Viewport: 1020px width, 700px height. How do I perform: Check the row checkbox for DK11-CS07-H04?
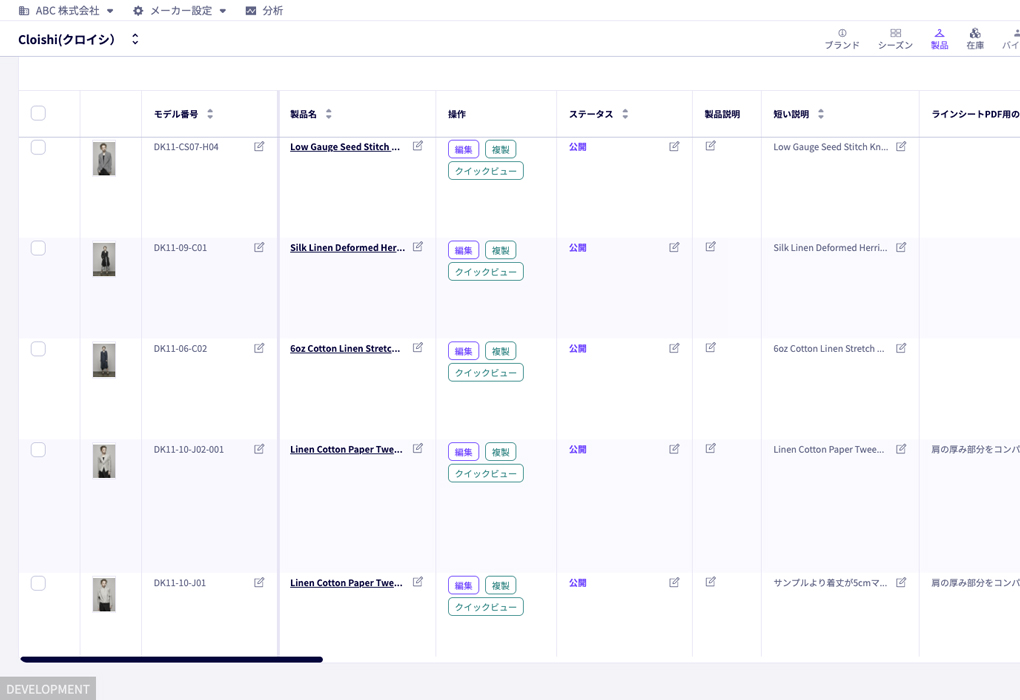click(x=38, y=147)
